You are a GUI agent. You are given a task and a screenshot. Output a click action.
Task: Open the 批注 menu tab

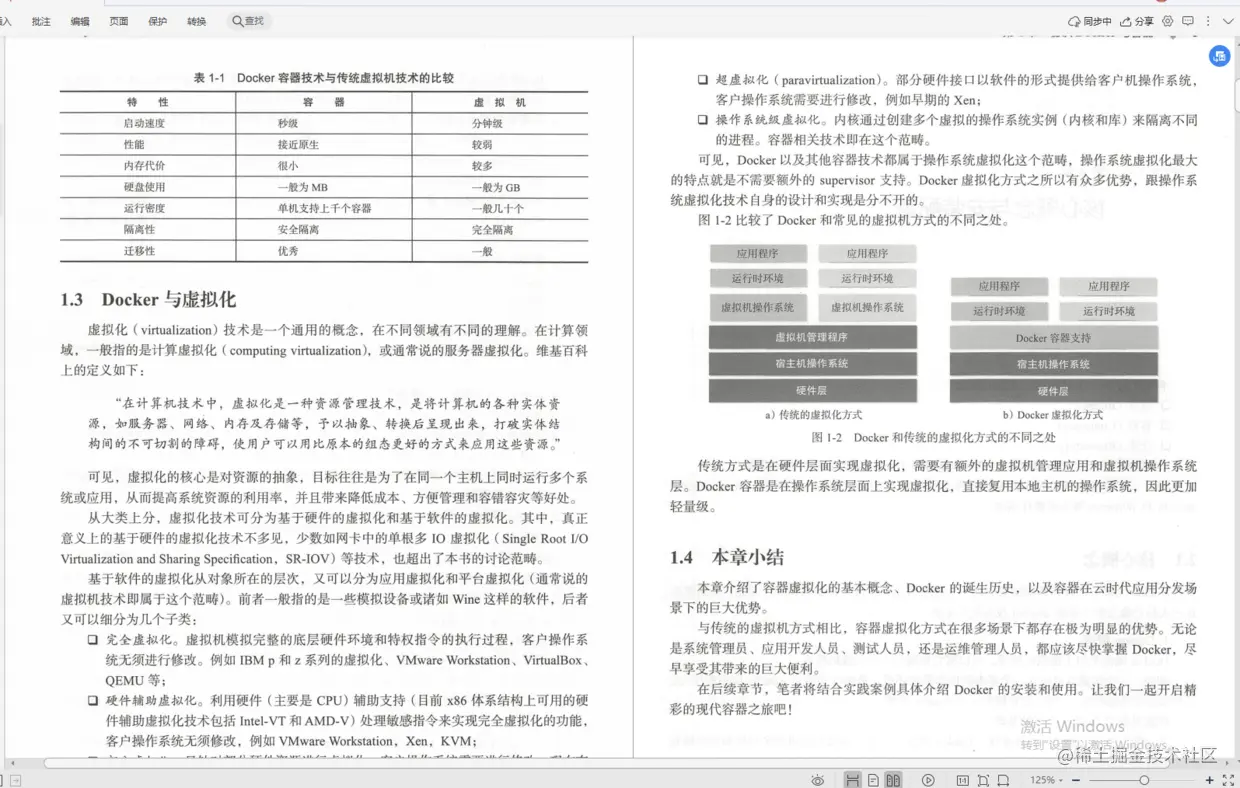pyautogui.click(x=41, y=21)
